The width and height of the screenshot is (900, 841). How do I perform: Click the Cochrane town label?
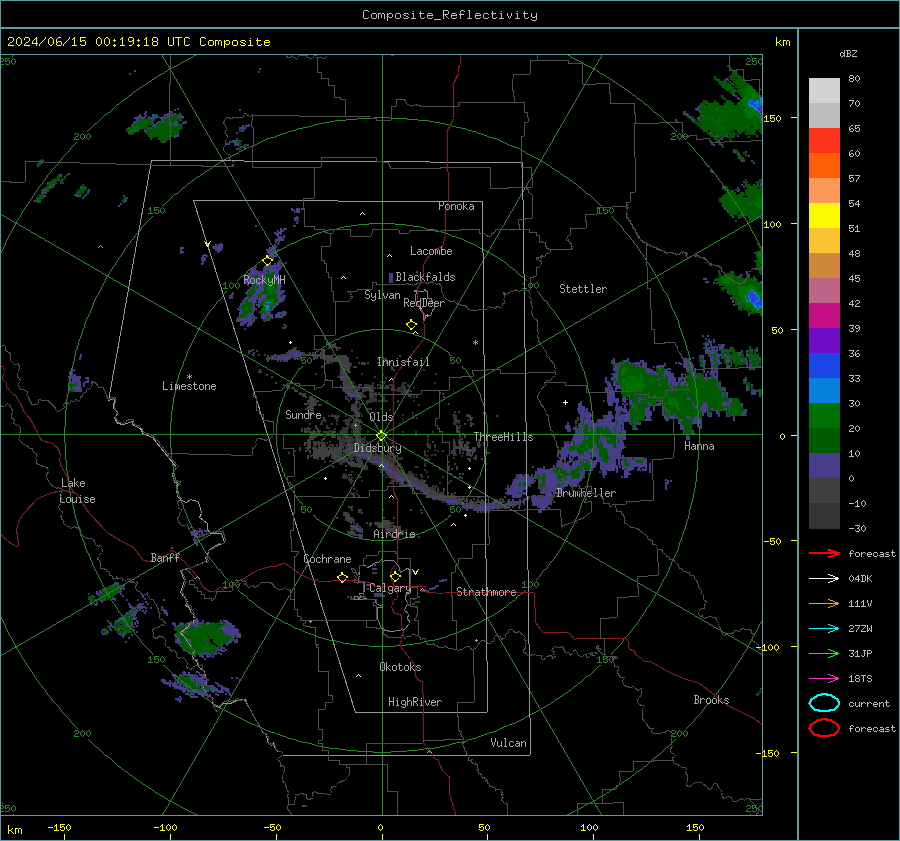click(x=327, y=559)
